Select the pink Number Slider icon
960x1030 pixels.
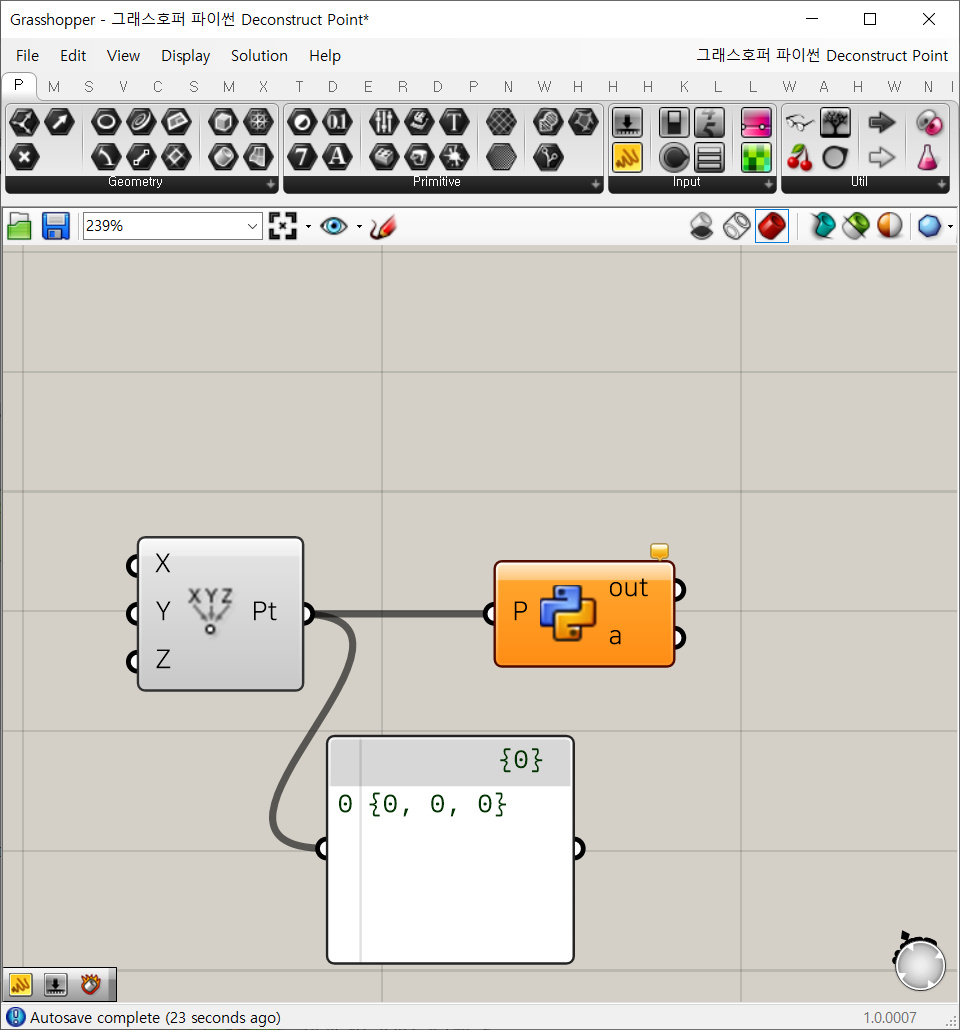[x=756, y=123]
